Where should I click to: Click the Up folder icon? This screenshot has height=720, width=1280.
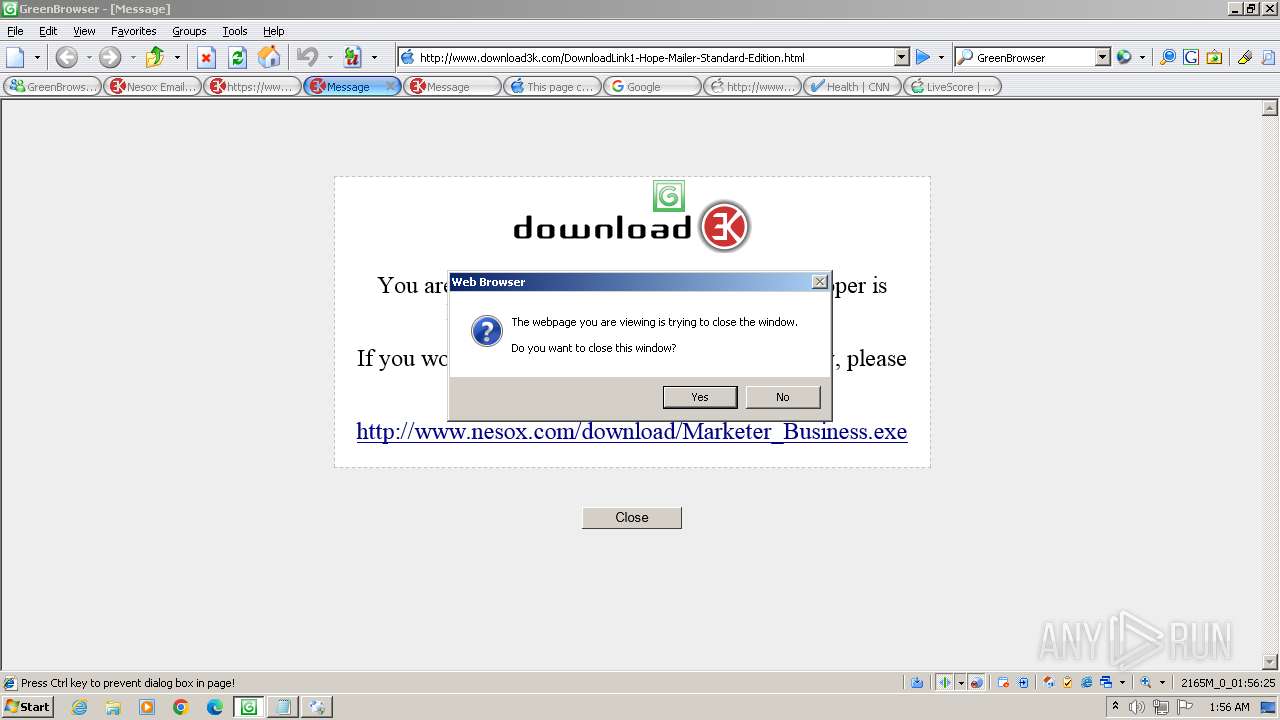point(154,57)
